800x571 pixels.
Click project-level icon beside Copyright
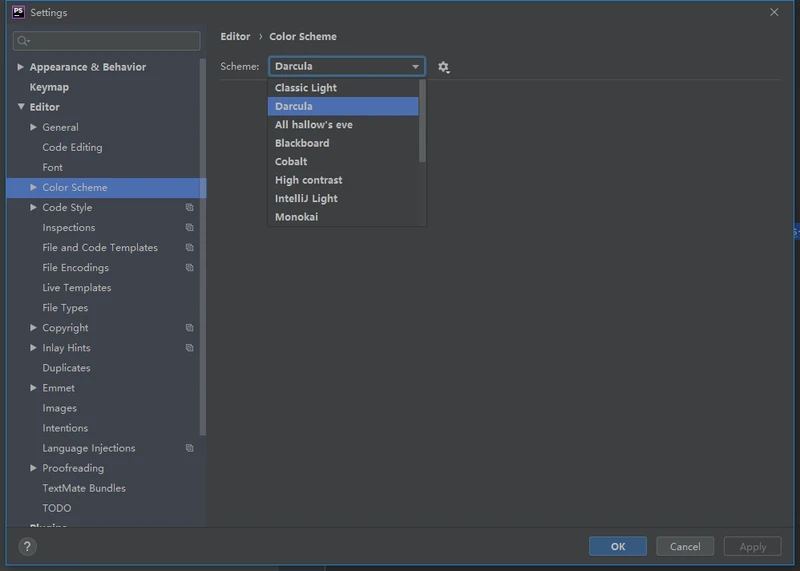coord(189,328)
